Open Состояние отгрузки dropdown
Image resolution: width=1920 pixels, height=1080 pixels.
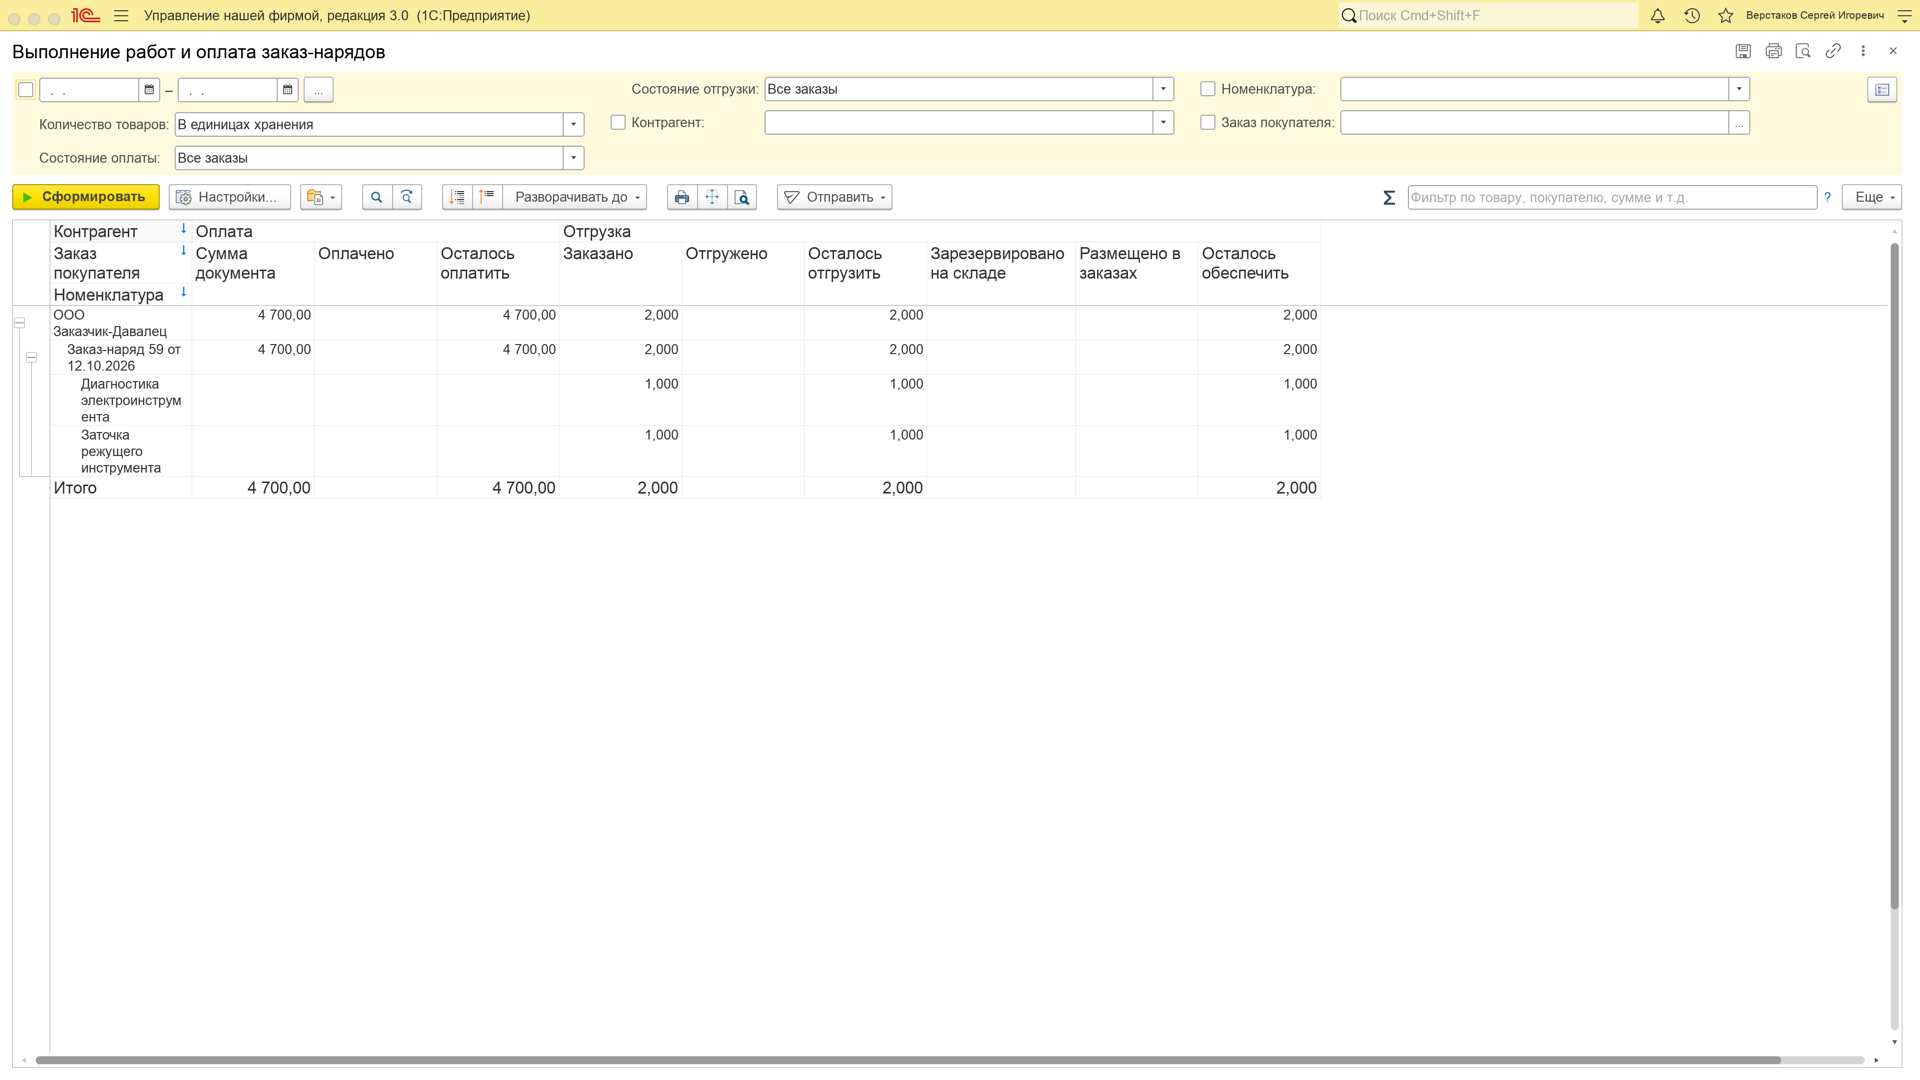coord(1163,89)
